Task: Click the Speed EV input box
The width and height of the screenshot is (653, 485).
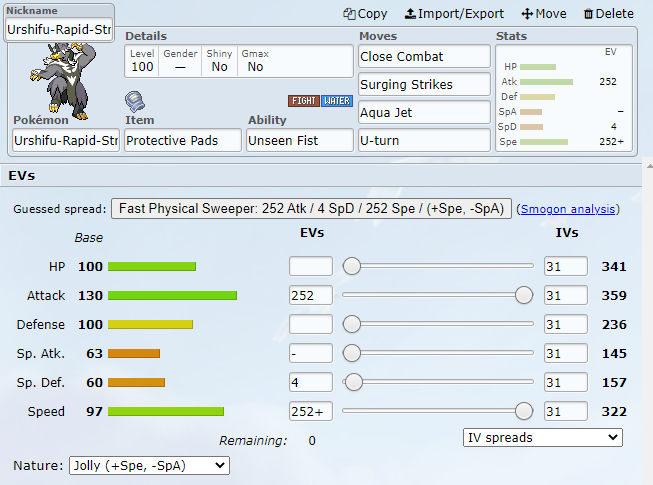Action: click(x=311, y=411)
